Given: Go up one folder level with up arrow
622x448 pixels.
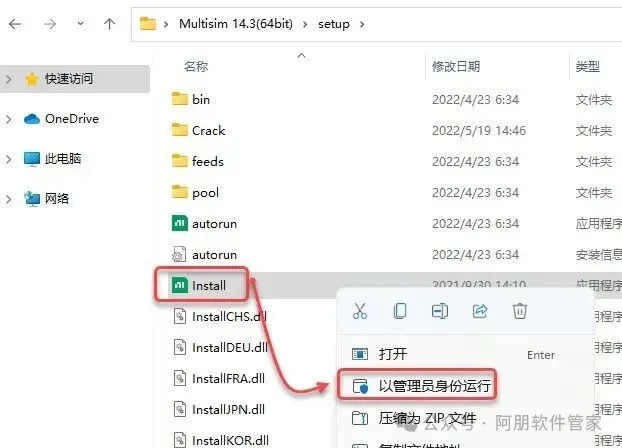Looking at the screenshot, I should click(109, 24).
